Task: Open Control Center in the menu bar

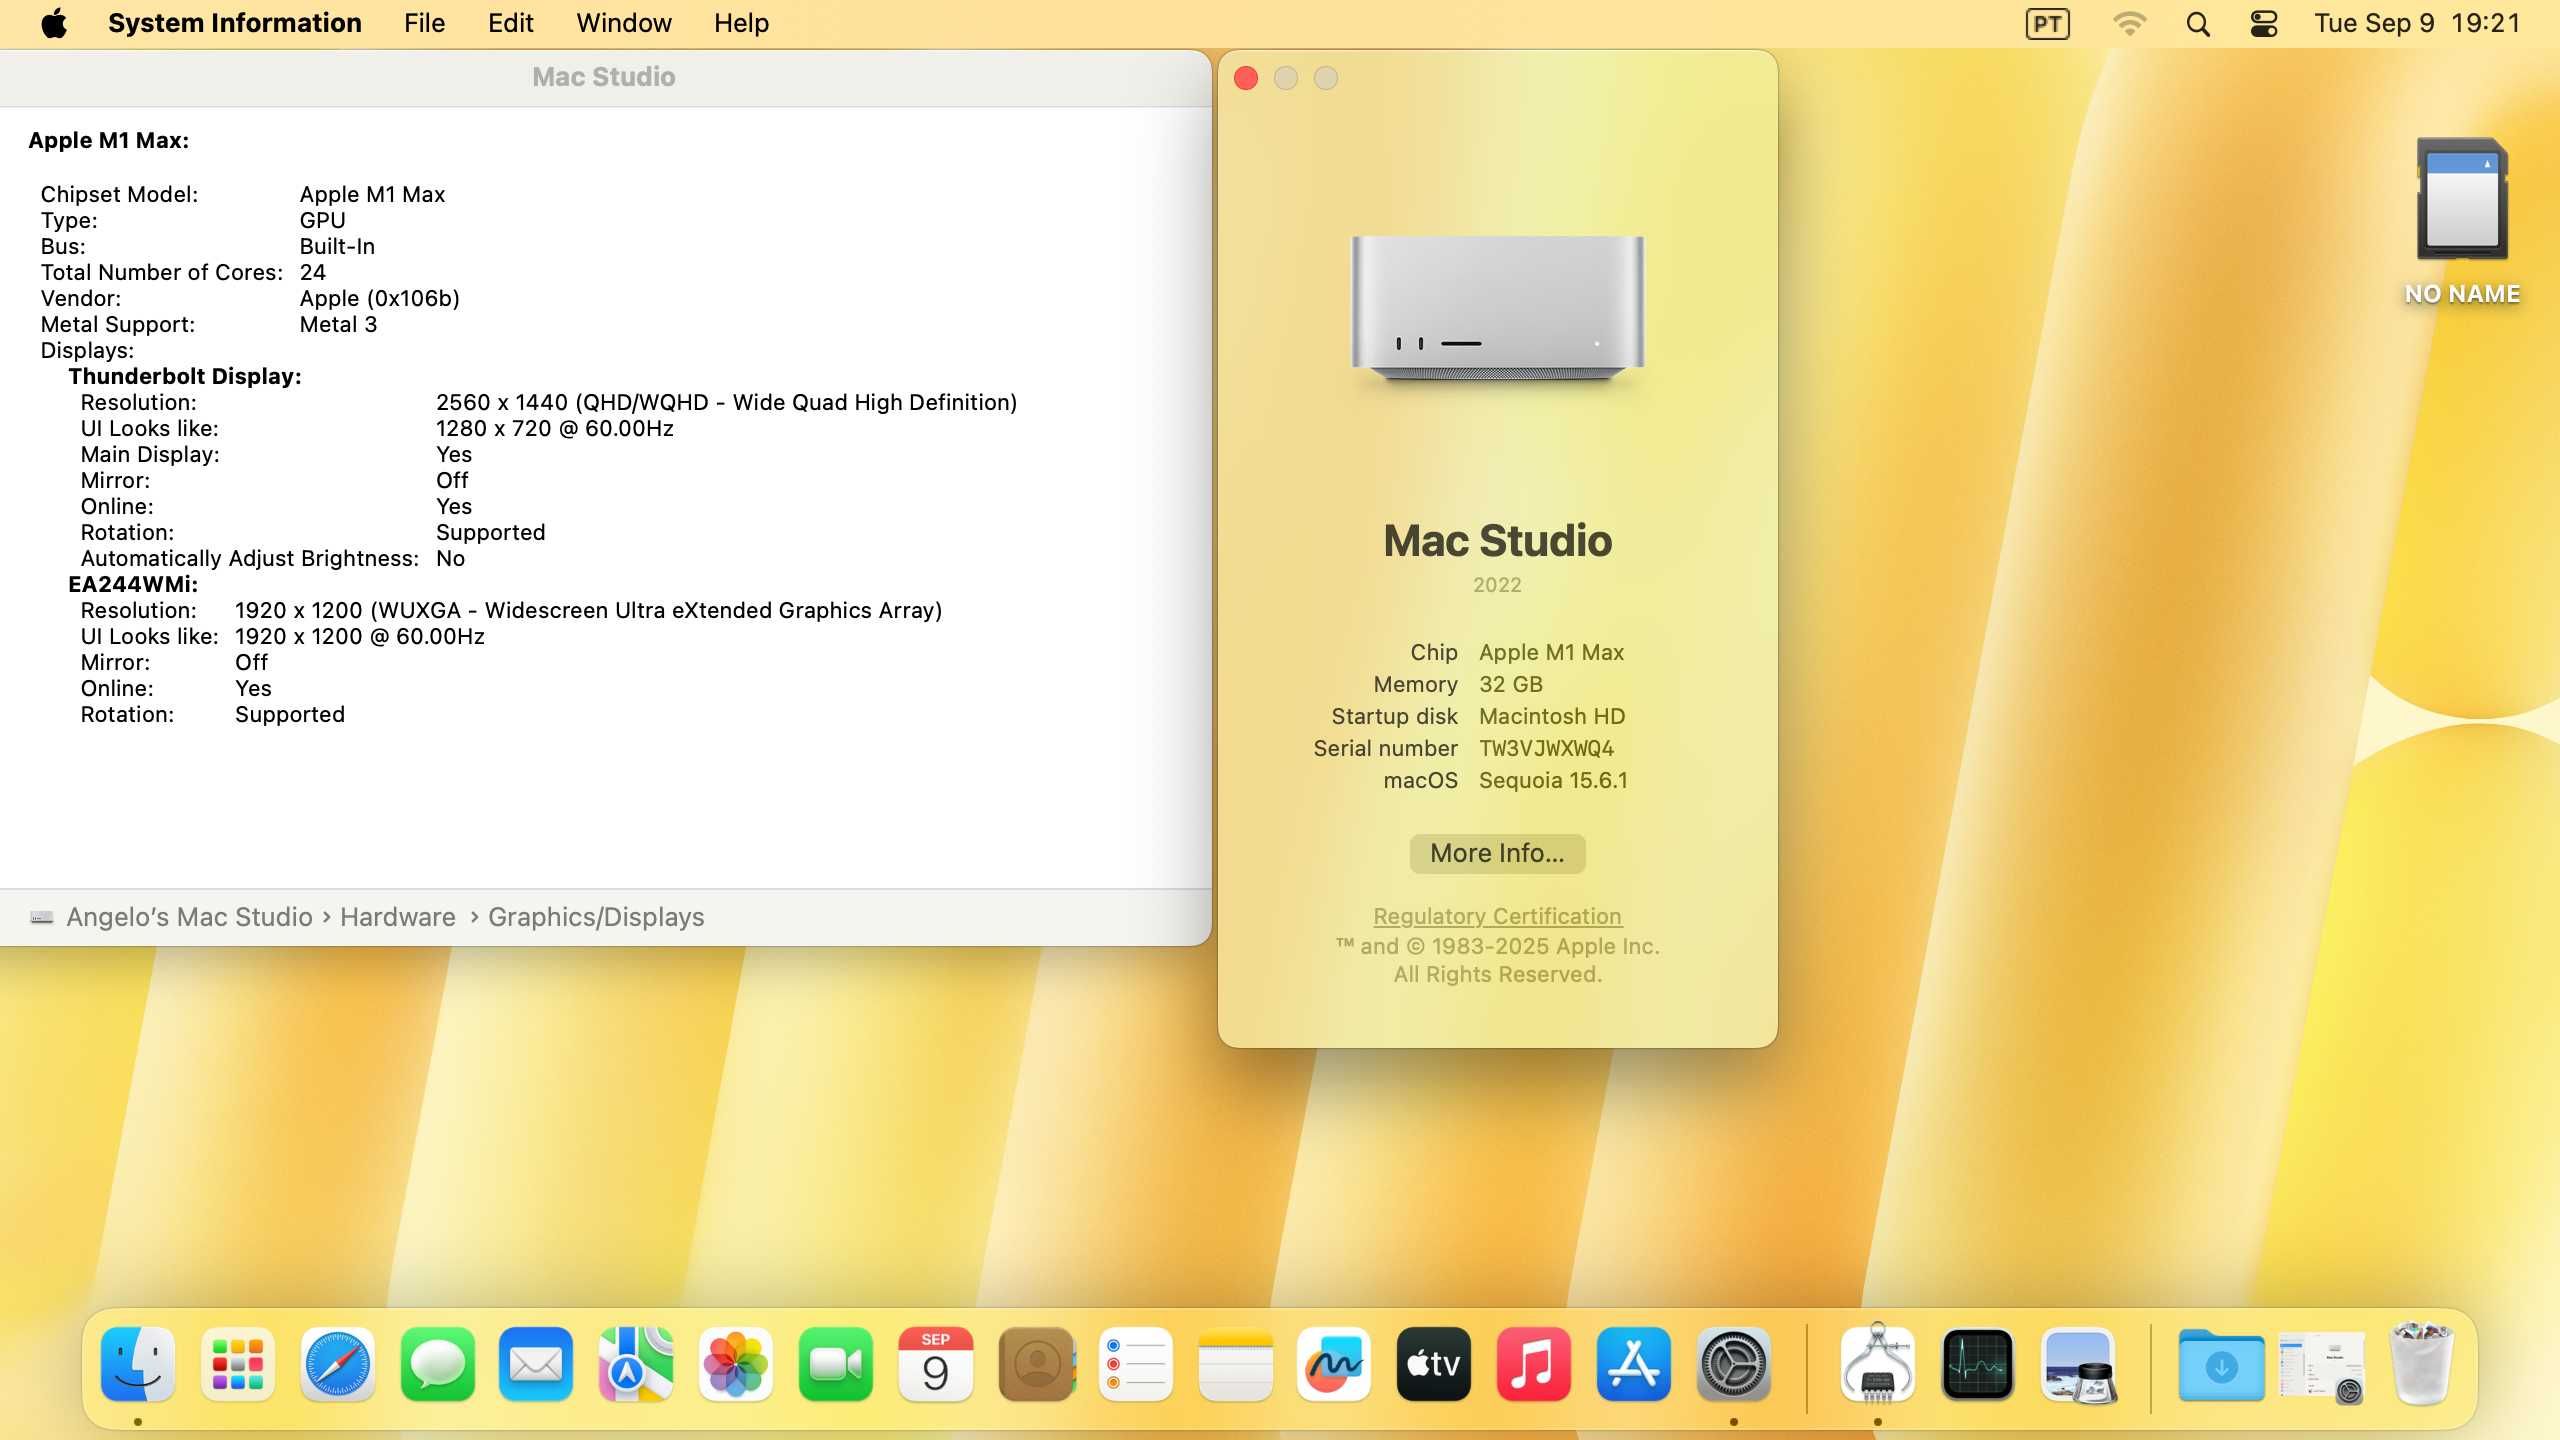Action: click(2264, 24)
